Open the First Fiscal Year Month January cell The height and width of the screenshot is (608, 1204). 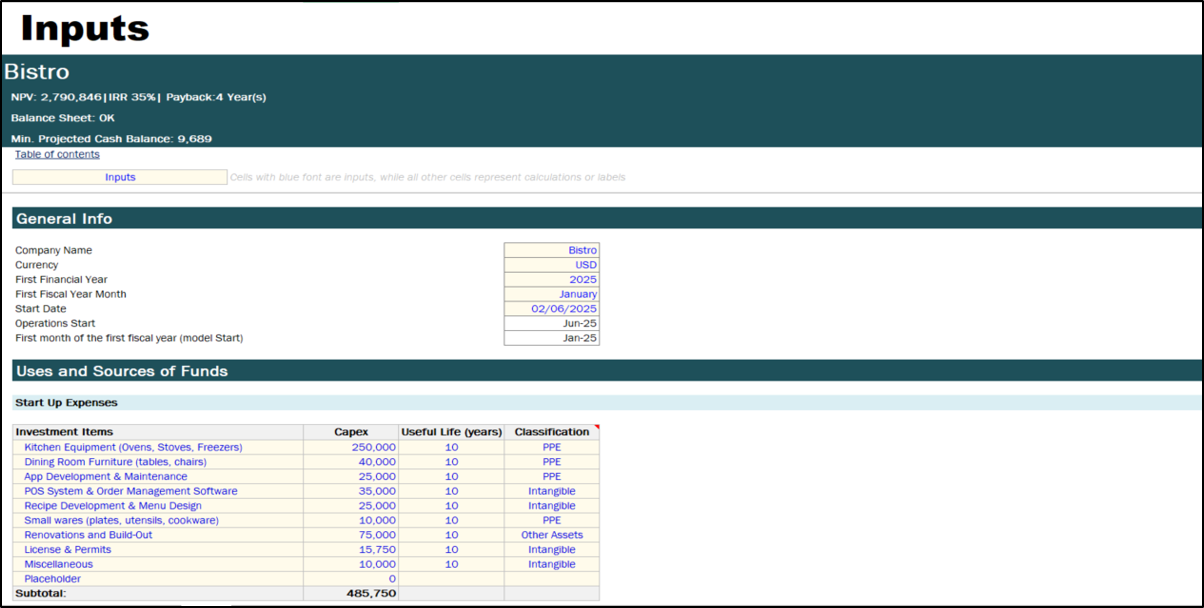click(x=552, y=294)
